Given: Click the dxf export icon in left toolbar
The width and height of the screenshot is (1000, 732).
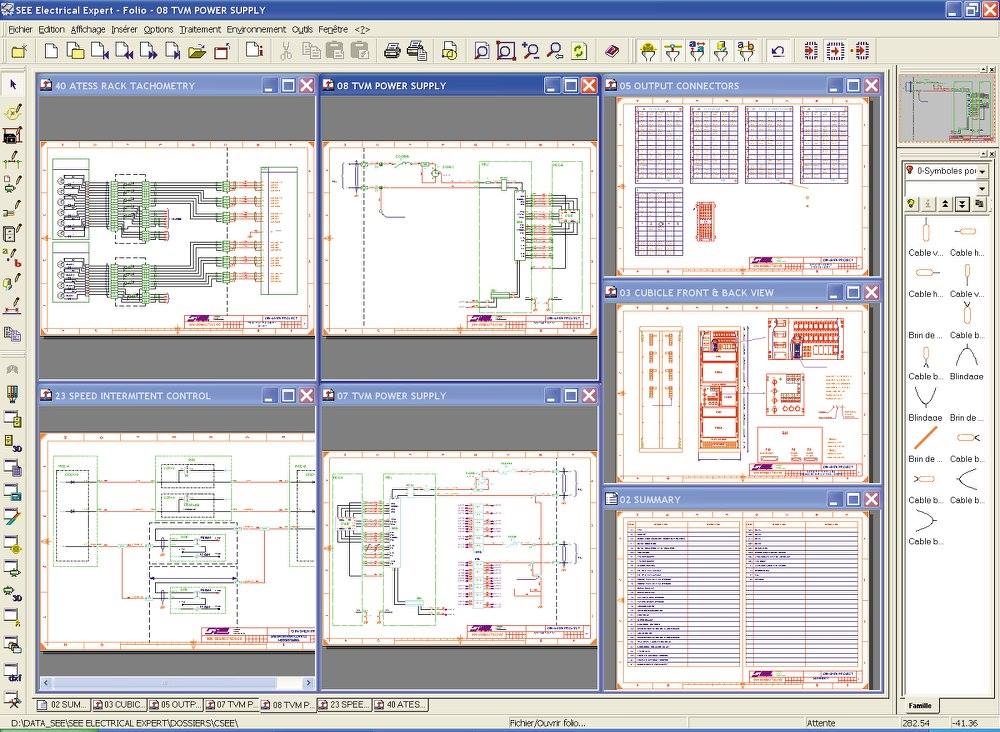Looking at the screenshot, I should point(13,673).
